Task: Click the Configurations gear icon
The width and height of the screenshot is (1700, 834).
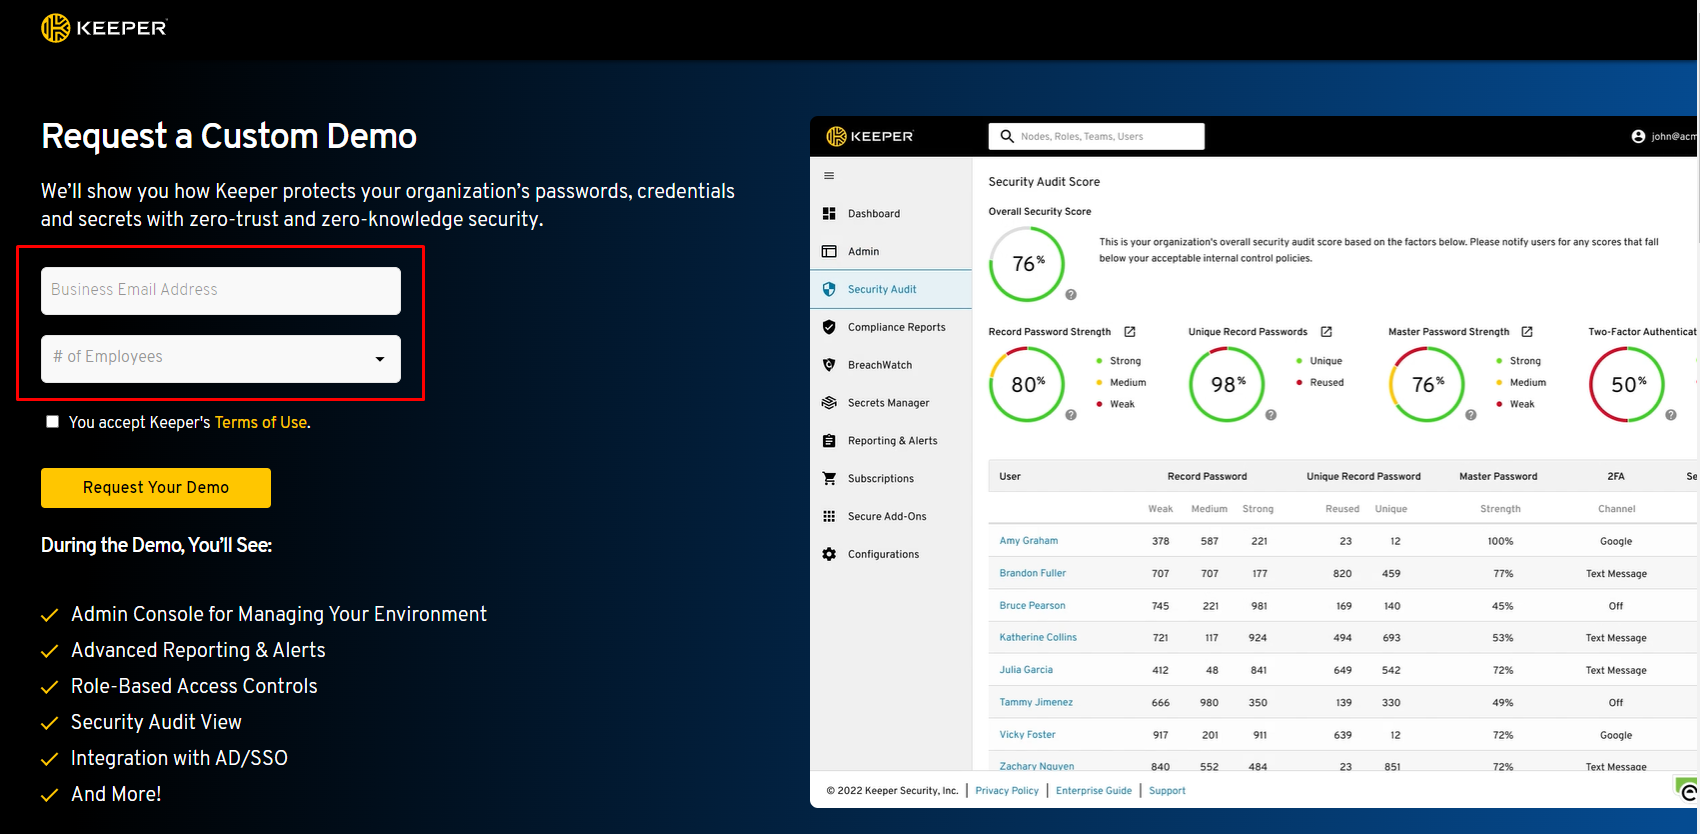Action: tap(829, 554)
